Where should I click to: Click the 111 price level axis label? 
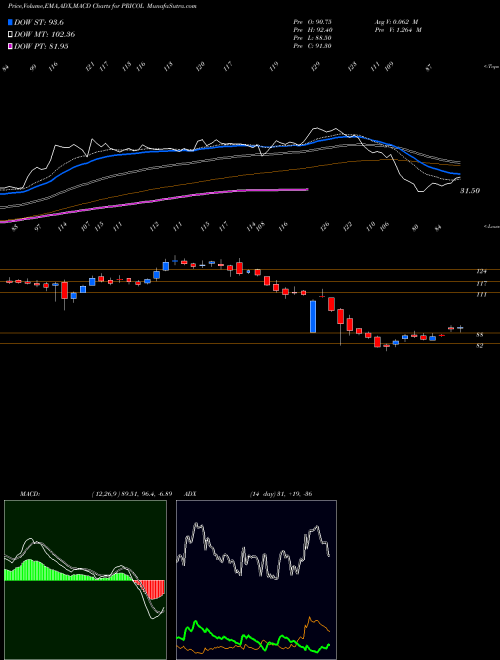[x=481, y=295]
